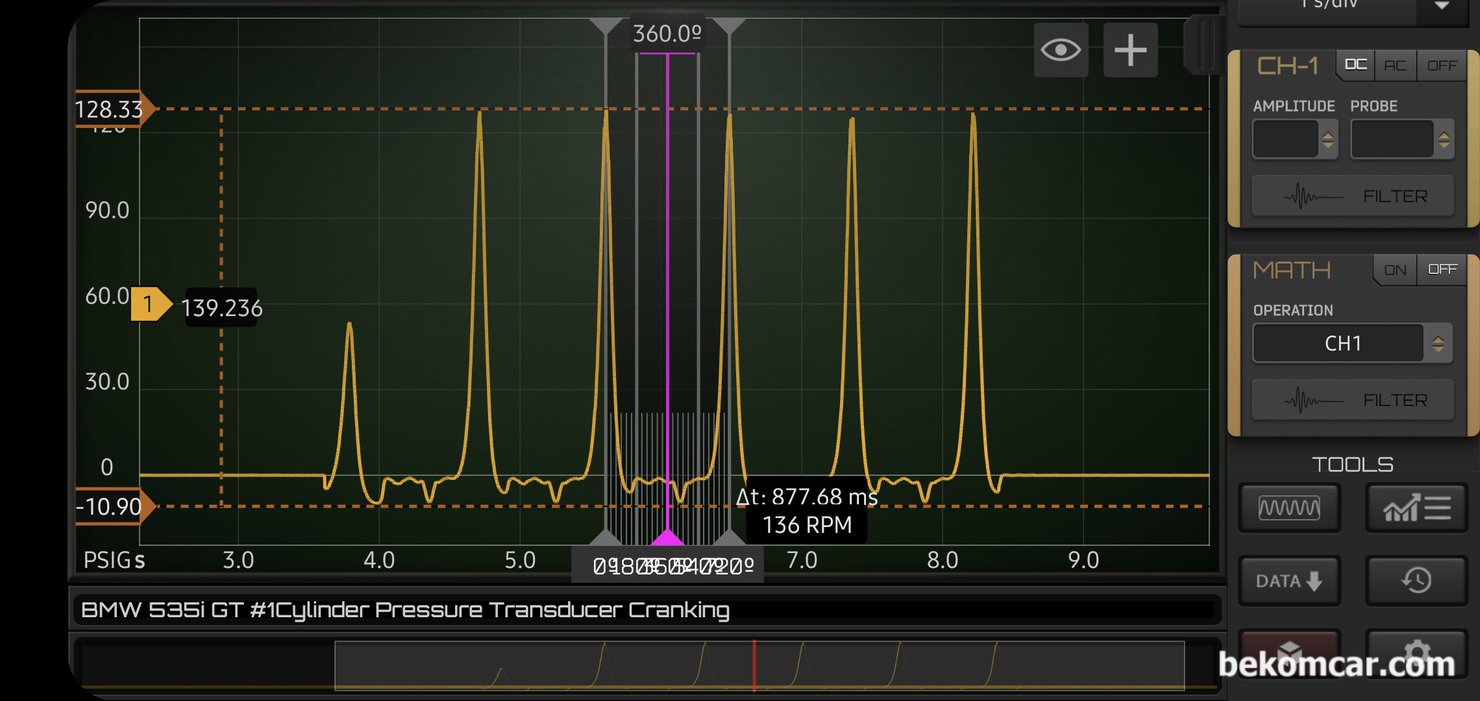The width and height of the screenshot is (1480, 701).
Task: Click the MATH FILTER button
Action: 1353,401
